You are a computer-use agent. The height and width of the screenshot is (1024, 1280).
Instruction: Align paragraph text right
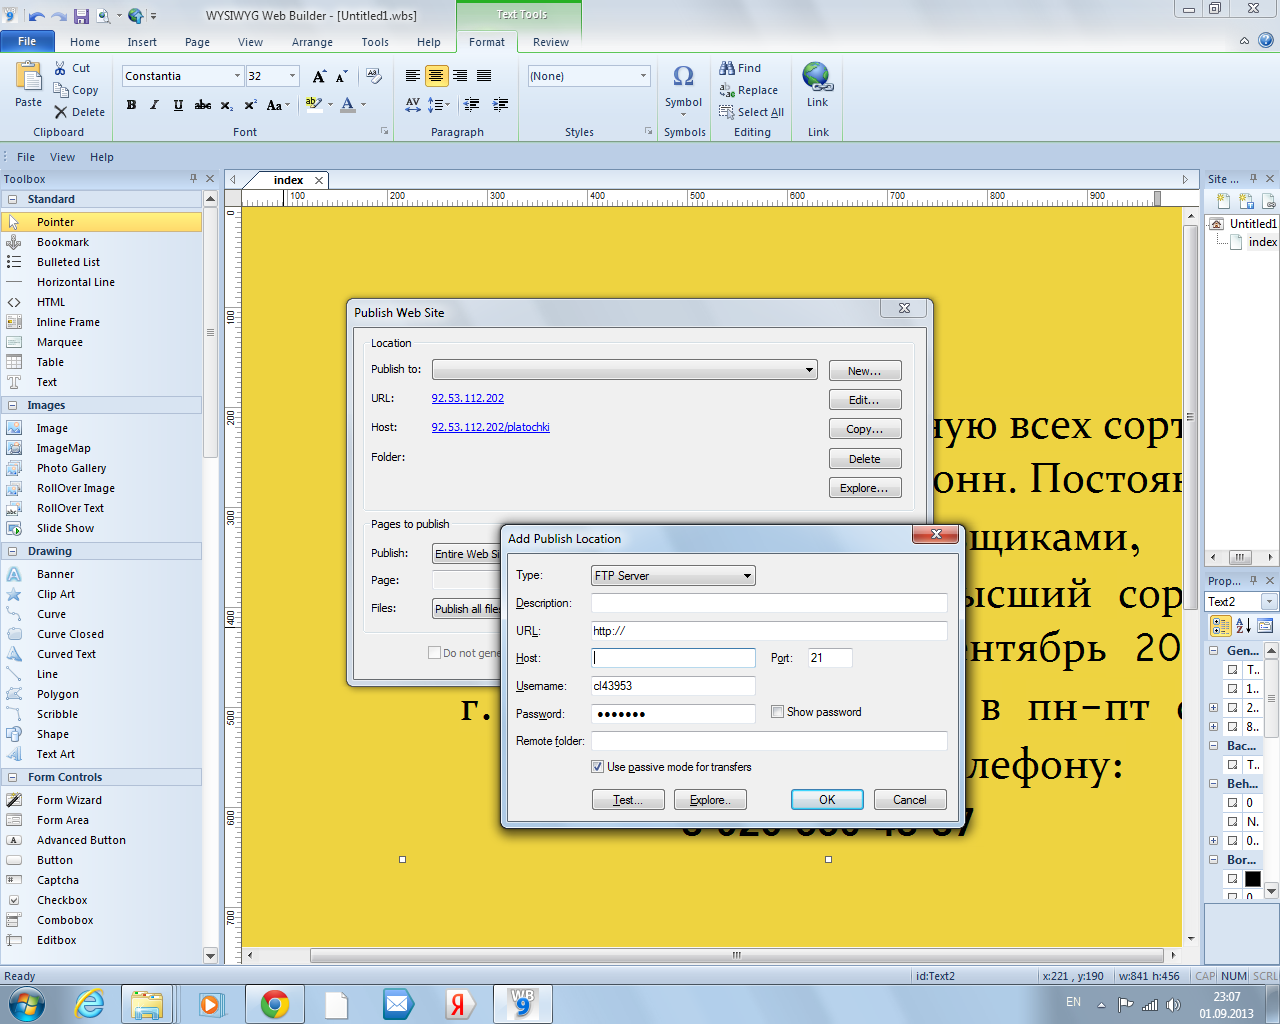[460, 76]
